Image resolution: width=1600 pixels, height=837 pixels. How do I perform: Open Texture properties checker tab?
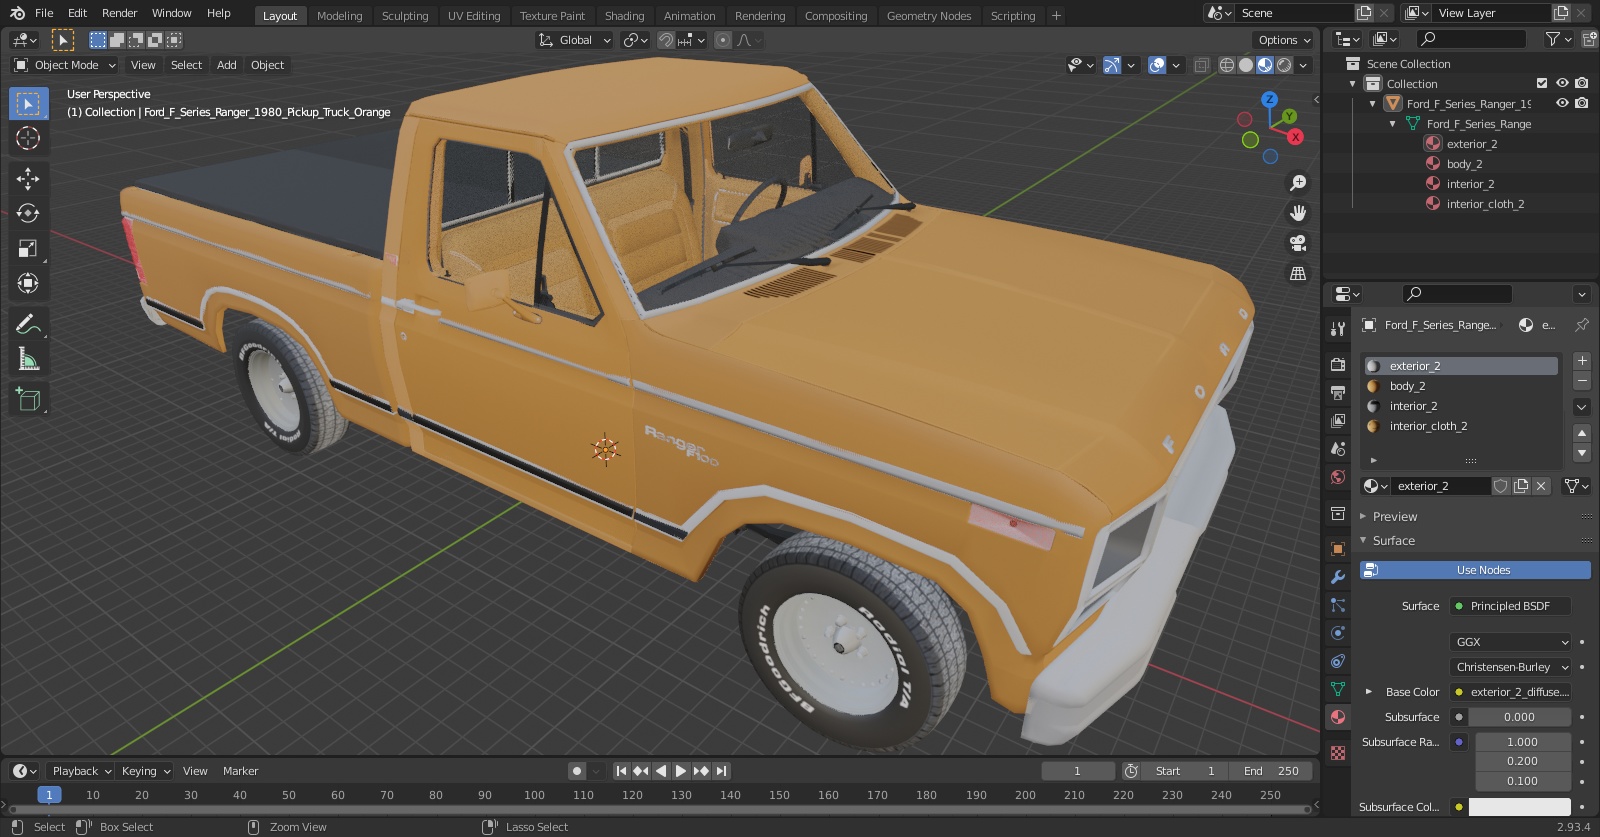pos(1338,752)
